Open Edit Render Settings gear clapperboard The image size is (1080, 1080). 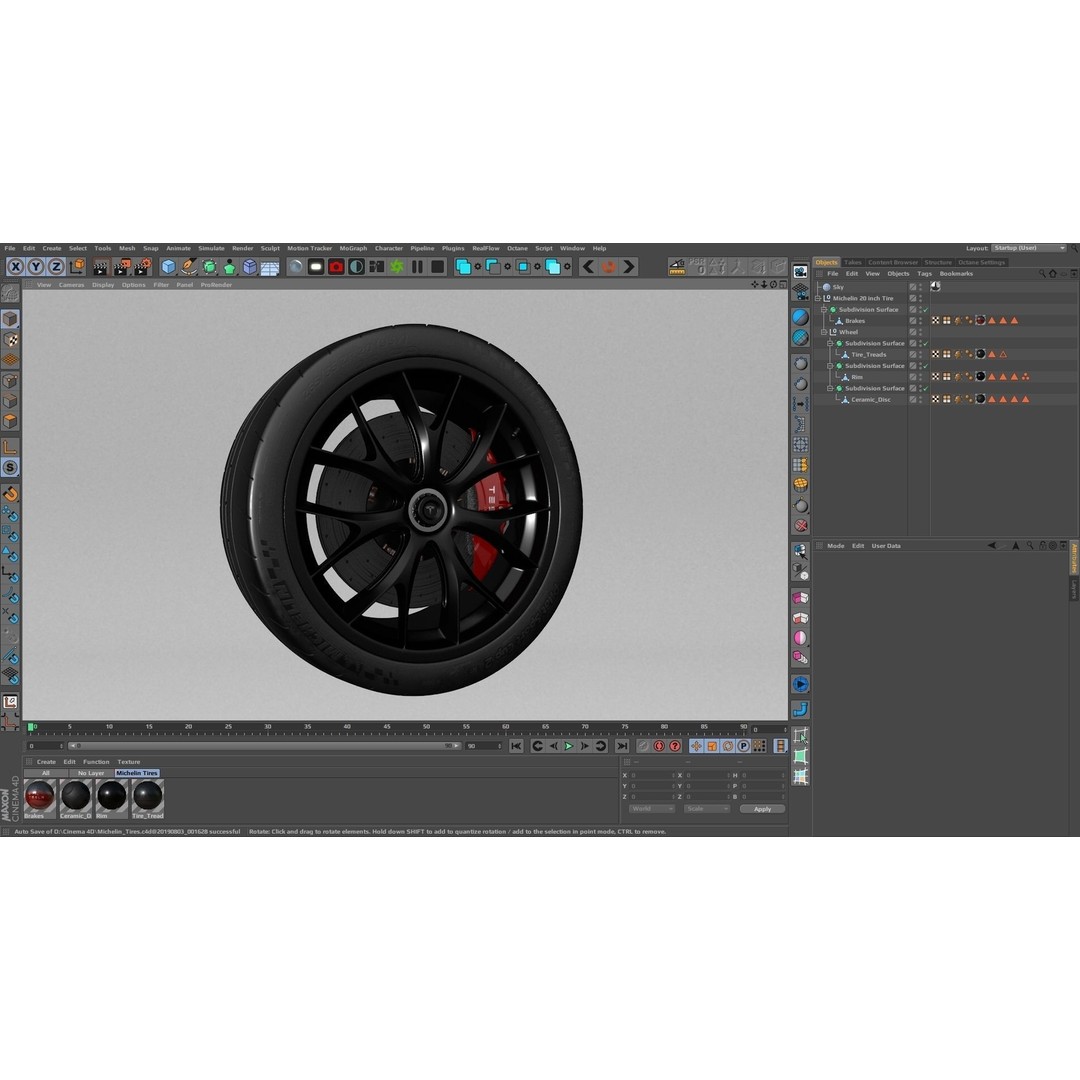[x=143, y=267]
